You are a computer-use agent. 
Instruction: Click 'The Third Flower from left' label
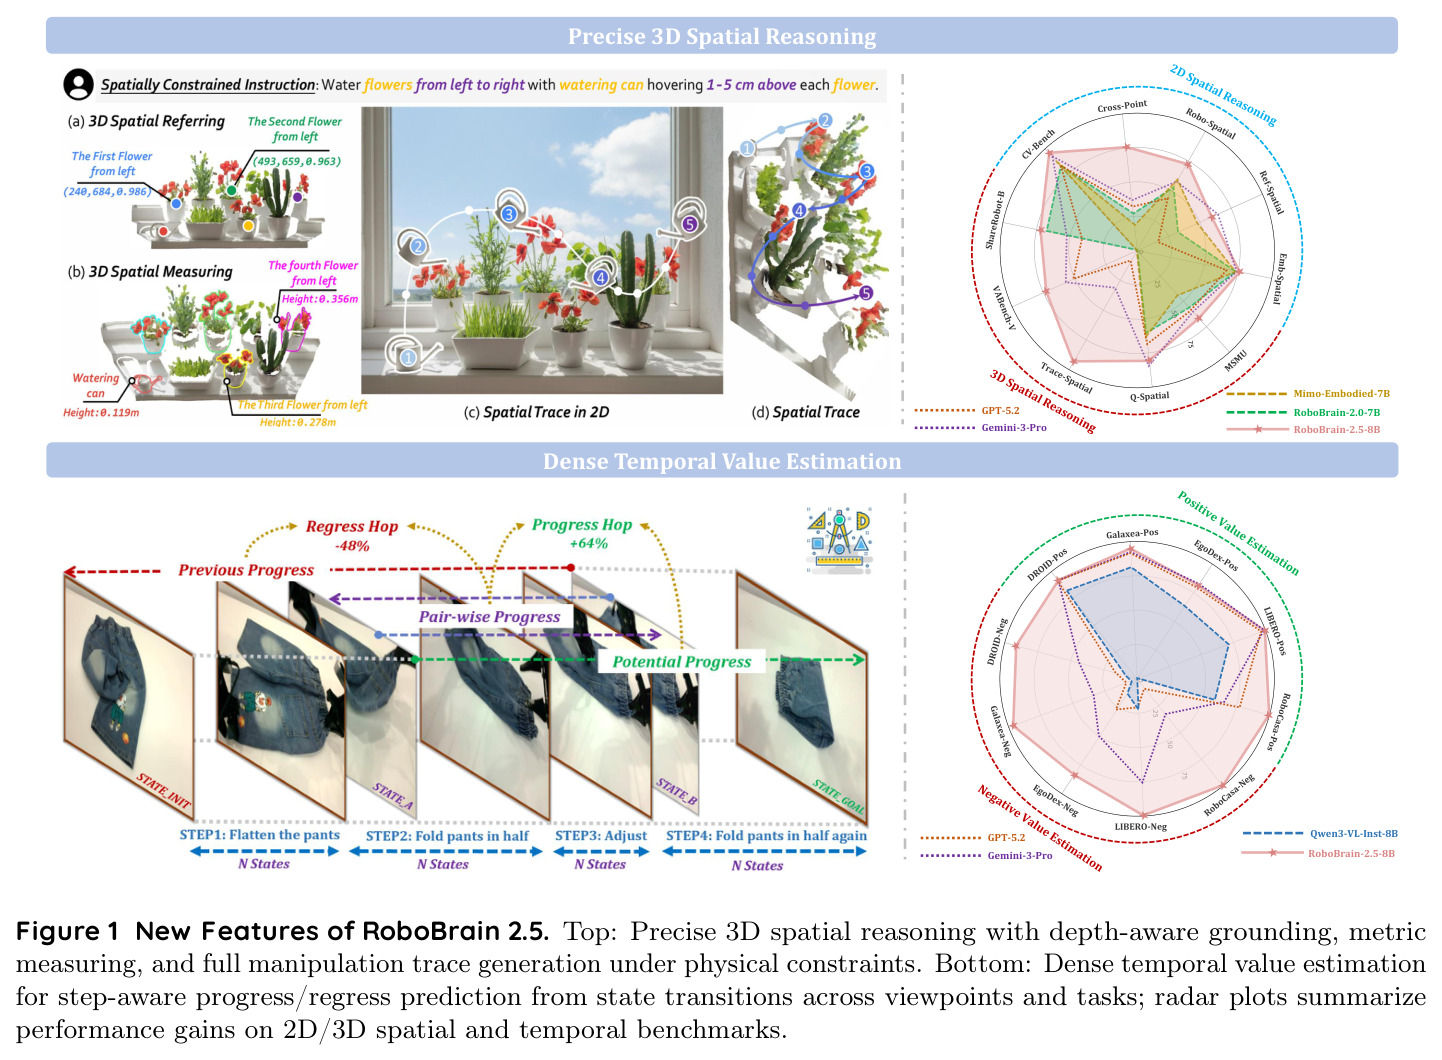click(x=302, y=405)
